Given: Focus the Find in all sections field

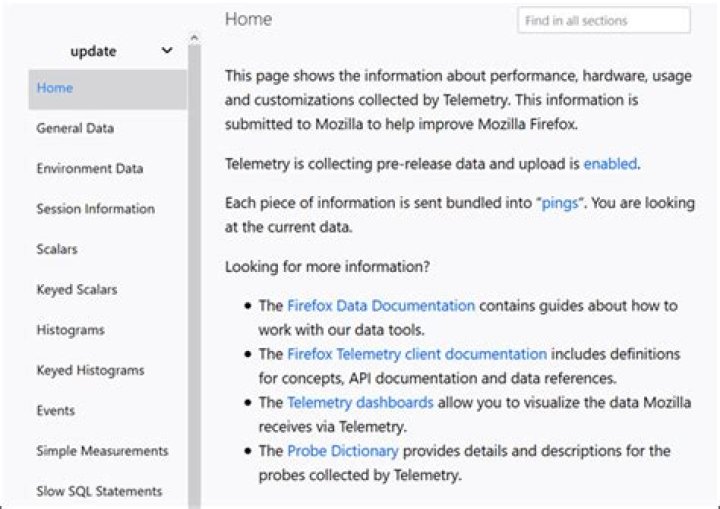Looking at the screenshot, I should click(604, 20).
